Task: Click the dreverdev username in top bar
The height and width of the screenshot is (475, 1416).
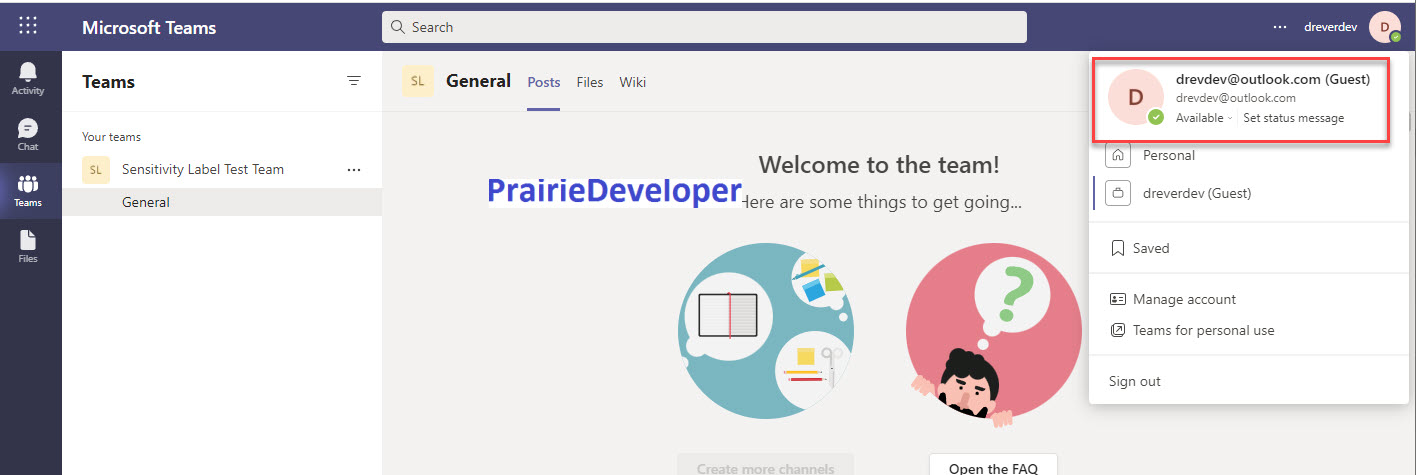Action: (x=1330, y=27)
